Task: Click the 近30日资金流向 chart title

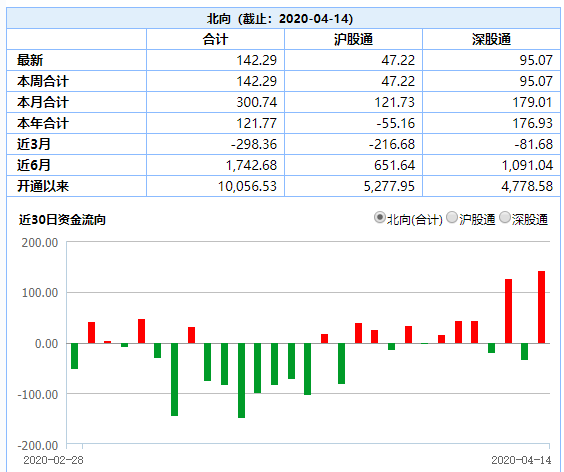Action: pos(62,219)
